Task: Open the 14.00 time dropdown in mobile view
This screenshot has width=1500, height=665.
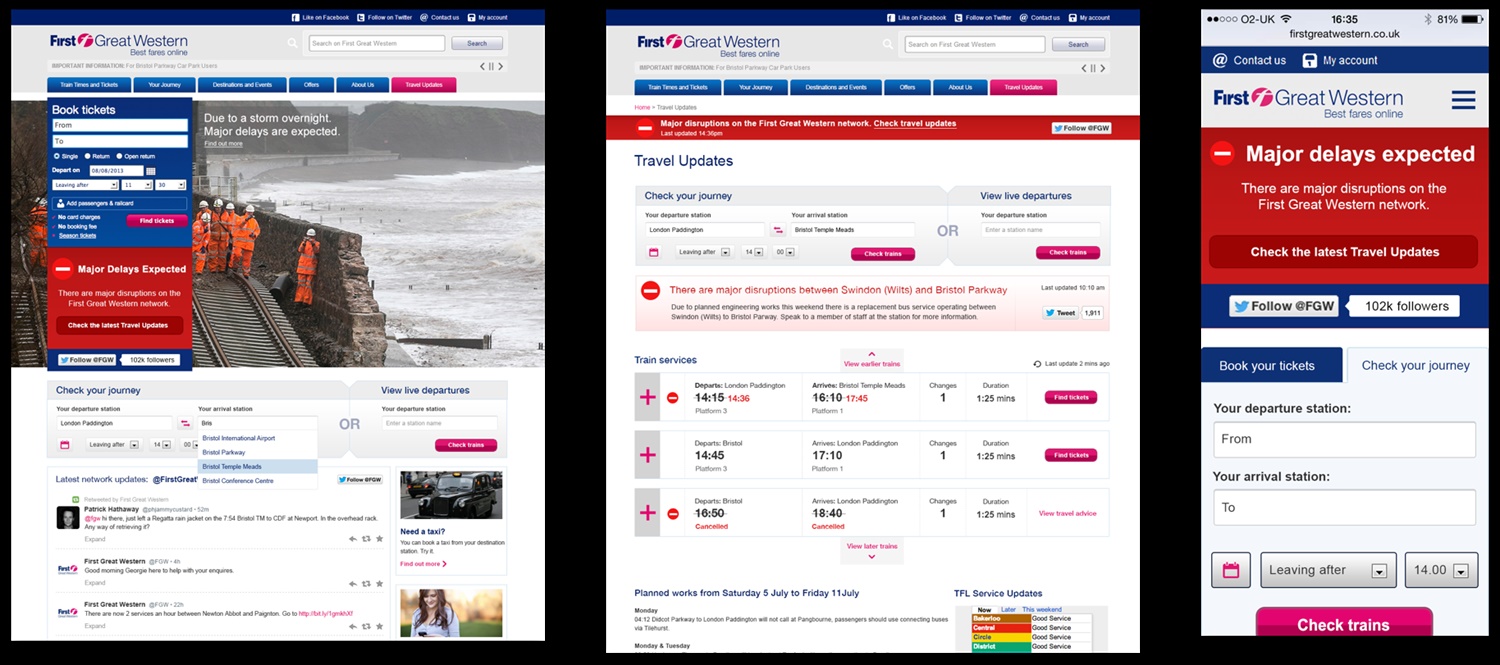Action: [1441, 570]
